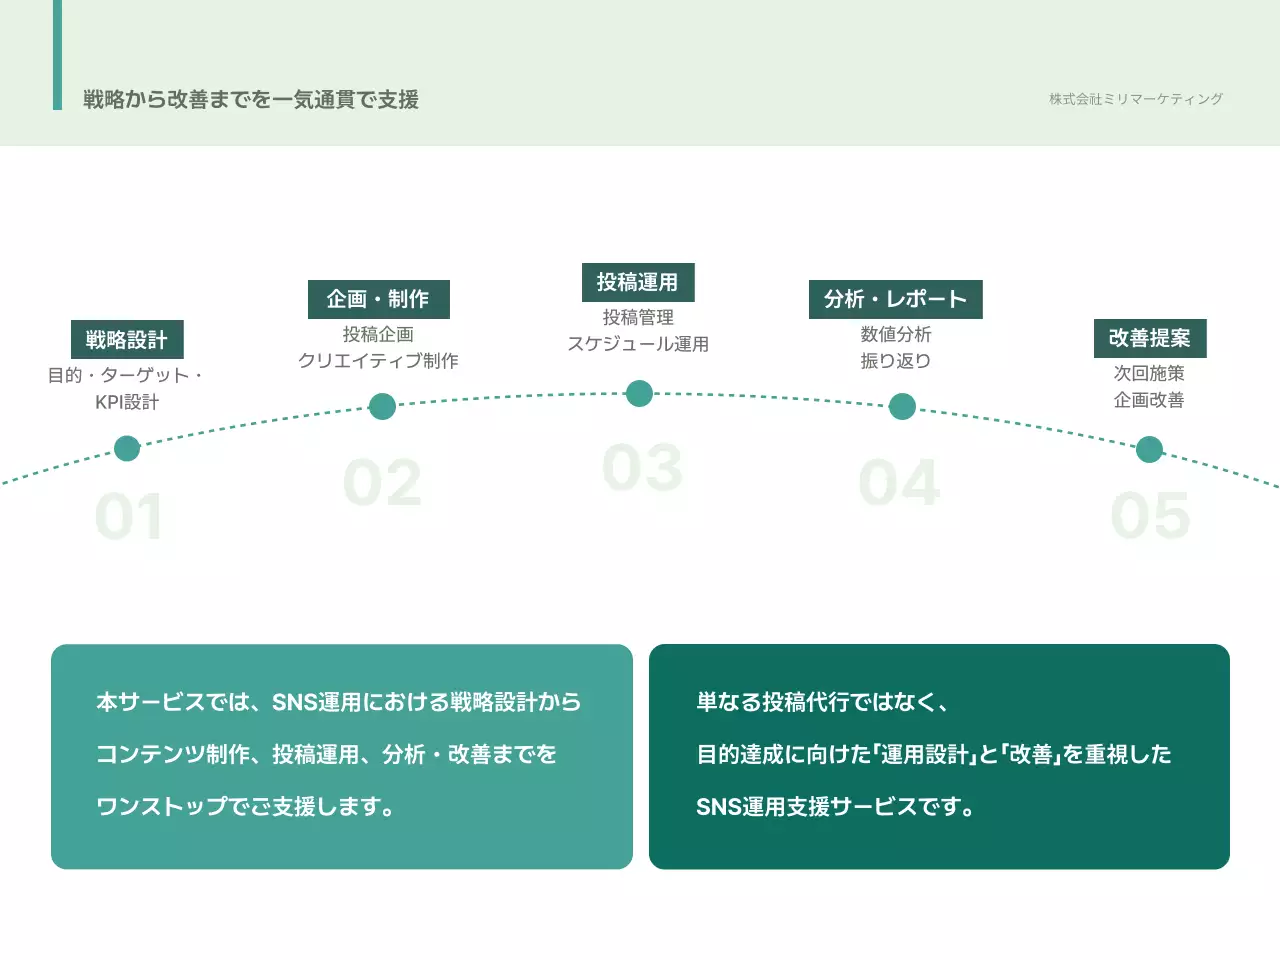The image size is (1280, 960).
Task: Select the dark green box starting 単なる投稿代行
Action: tap(939, 756)
